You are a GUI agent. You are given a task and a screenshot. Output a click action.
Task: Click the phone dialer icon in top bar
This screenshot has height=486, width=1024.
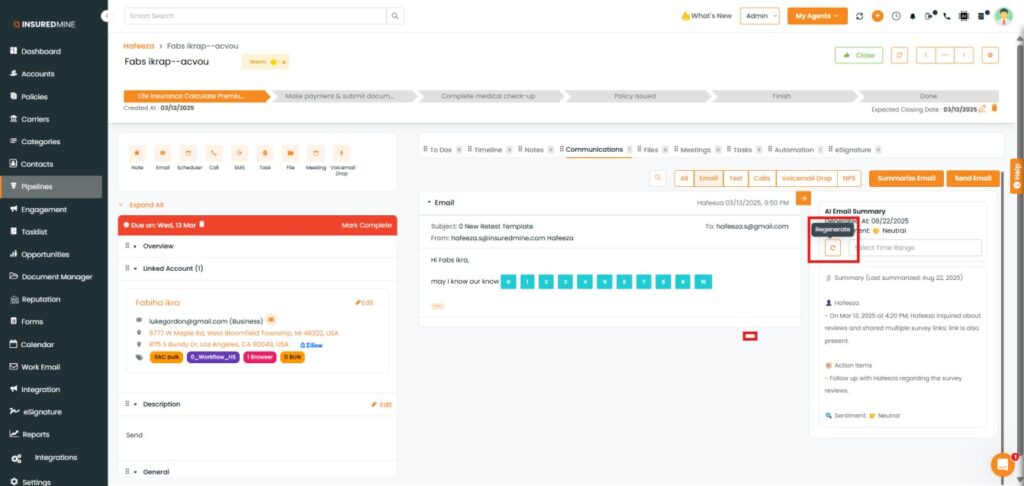(947, 16)
